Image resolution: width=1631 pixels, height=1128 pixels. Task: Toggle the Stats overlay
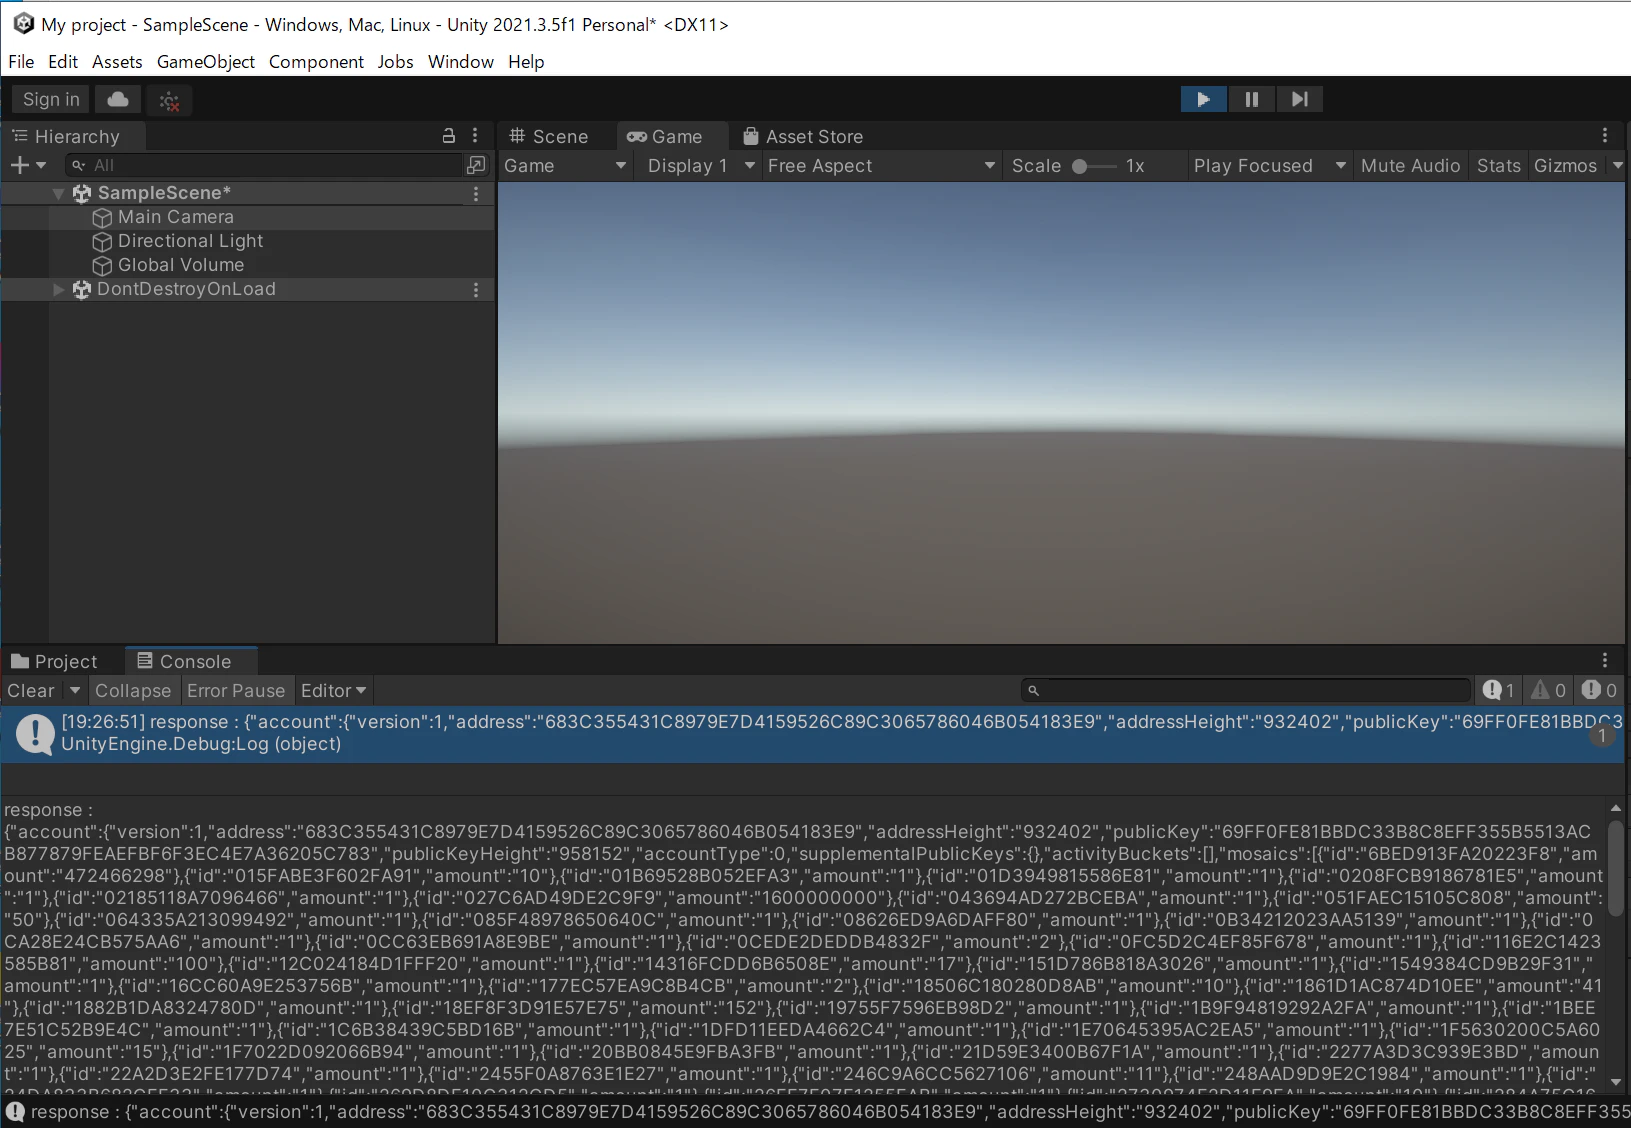pyautogui.click(x=1498, y=166)
